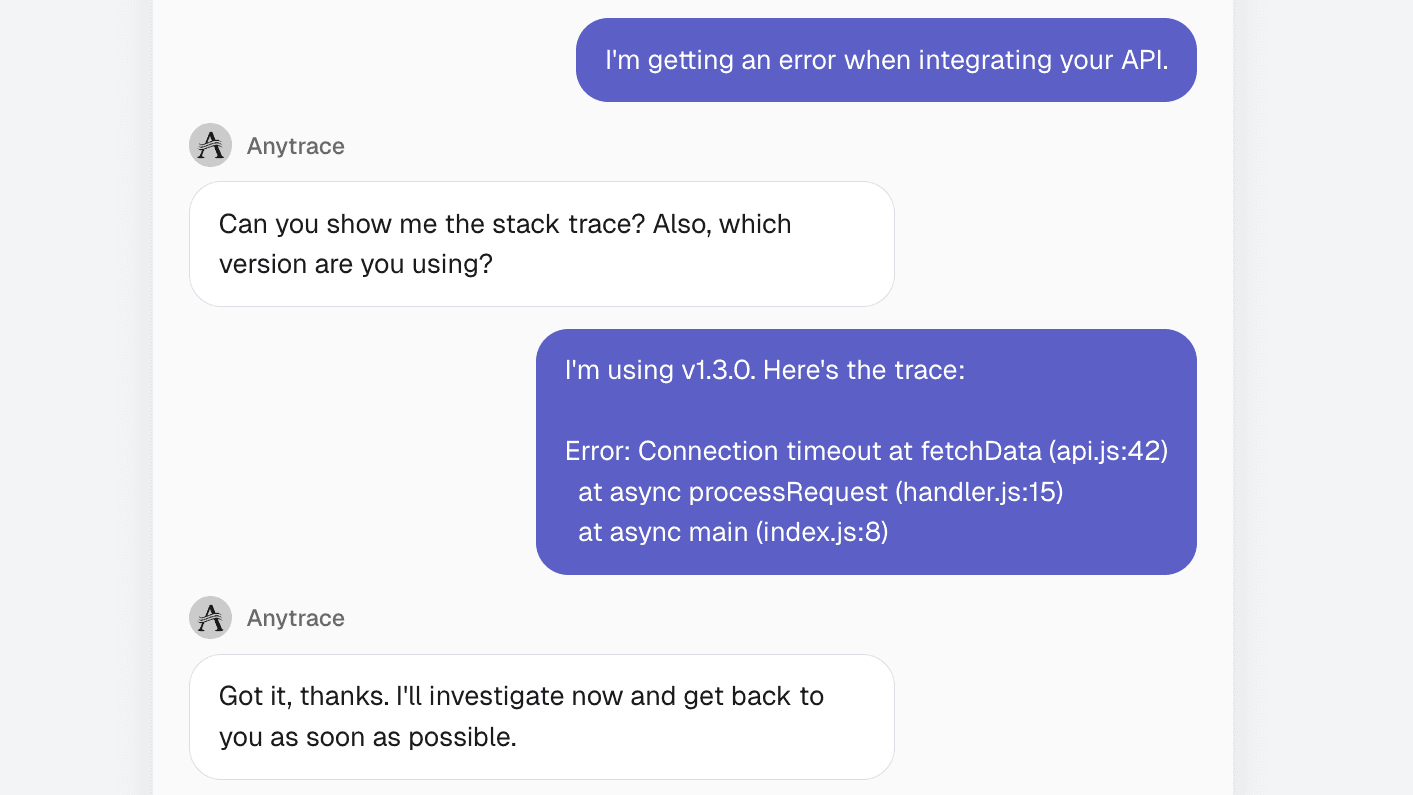Click the Anytrace avatar above stack trace question
This screenshot has height=795, width=1413.
pyautogui.click(x=210, y=145)
